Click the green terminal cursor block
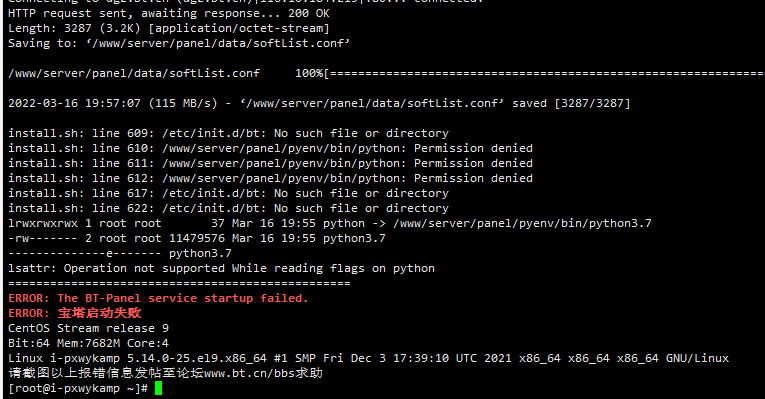Image resolution: width=765 pixels, height=399 pixels. [x=158, y=388]
